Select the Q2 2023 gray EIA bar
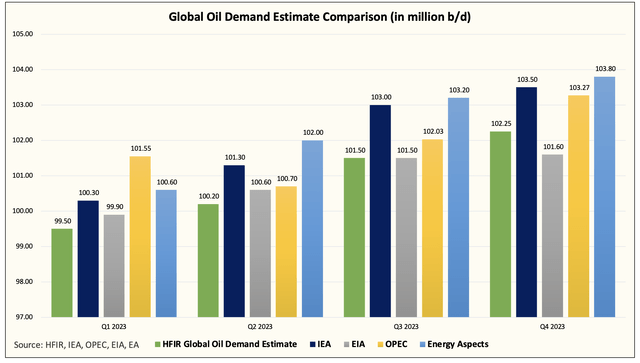The width and height of the screenshot is (640, 363). 260,254
